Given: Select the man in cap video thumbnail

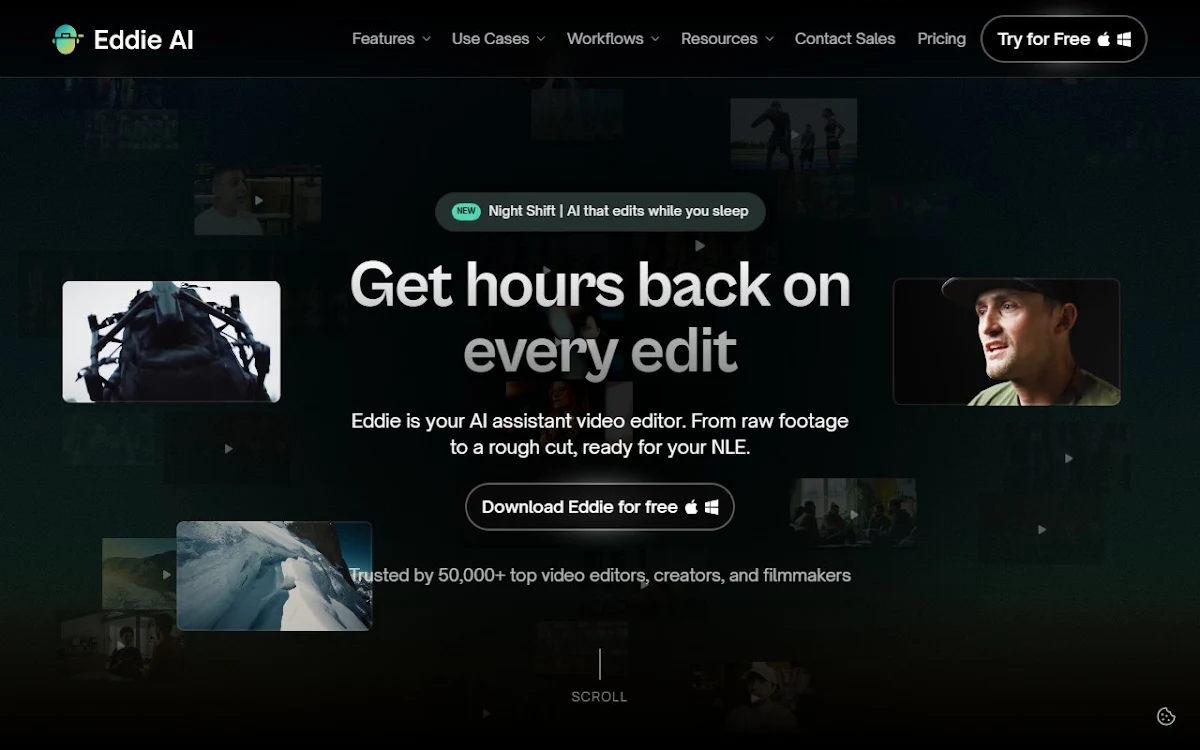Looking at the screenshot, I should coord(1006,342).
